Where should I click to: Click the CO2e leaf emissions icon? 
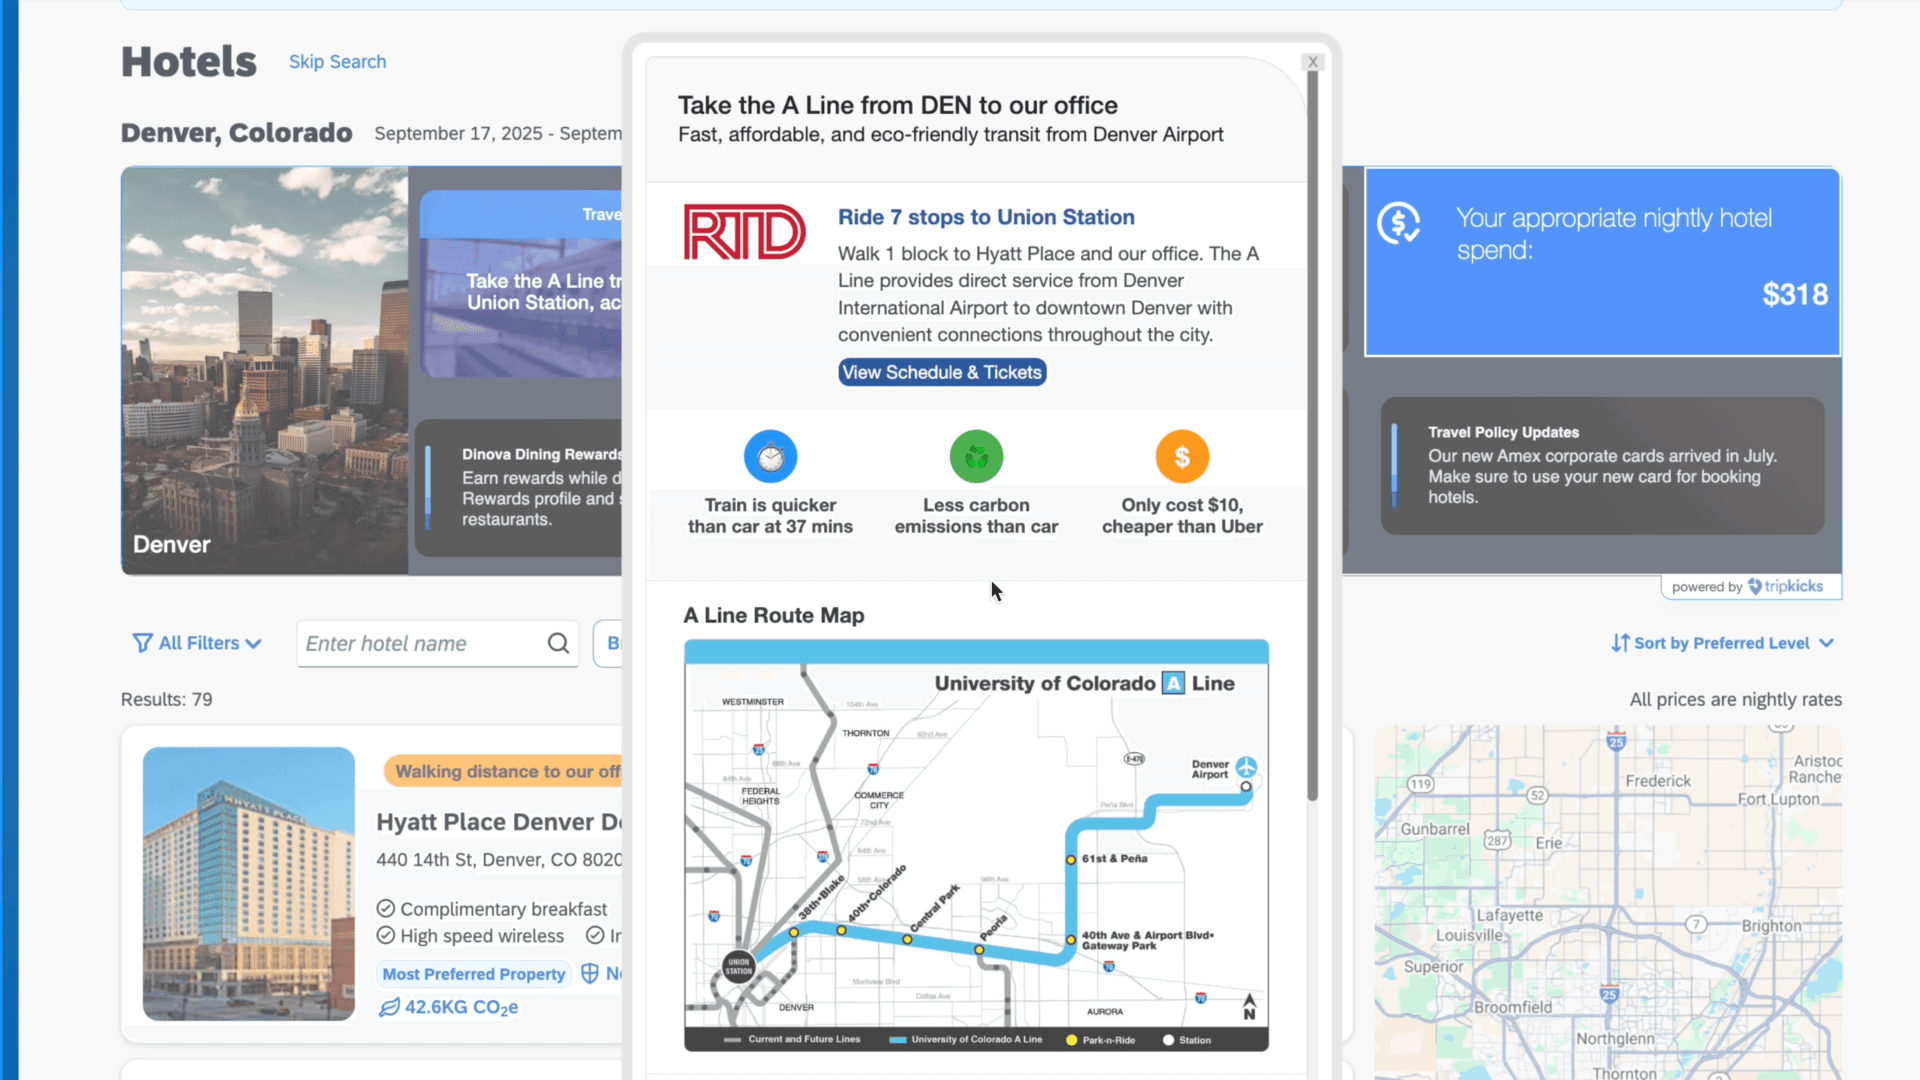click(389, 1007)
